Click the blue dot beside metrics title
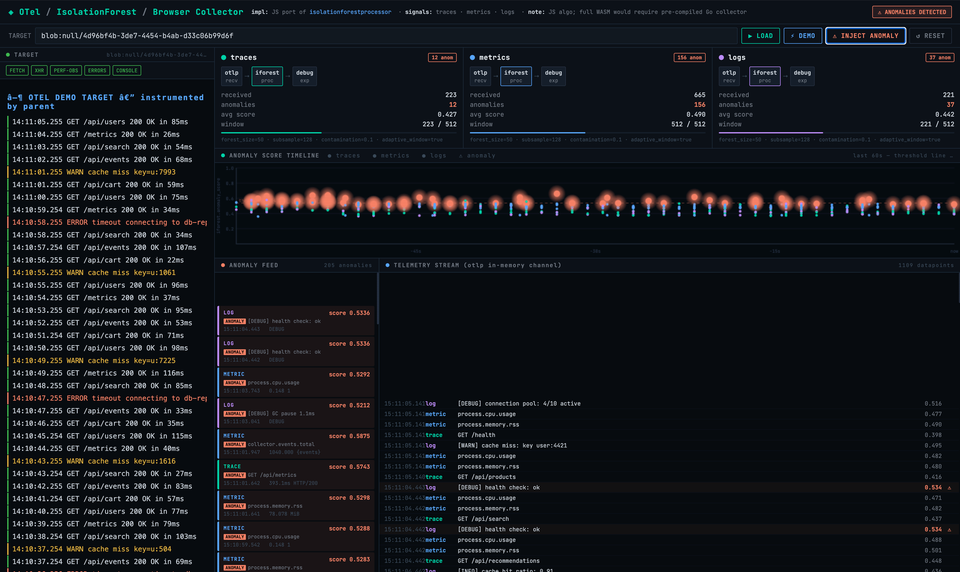Viewport: 960px width, 572px height. (472, 58)
